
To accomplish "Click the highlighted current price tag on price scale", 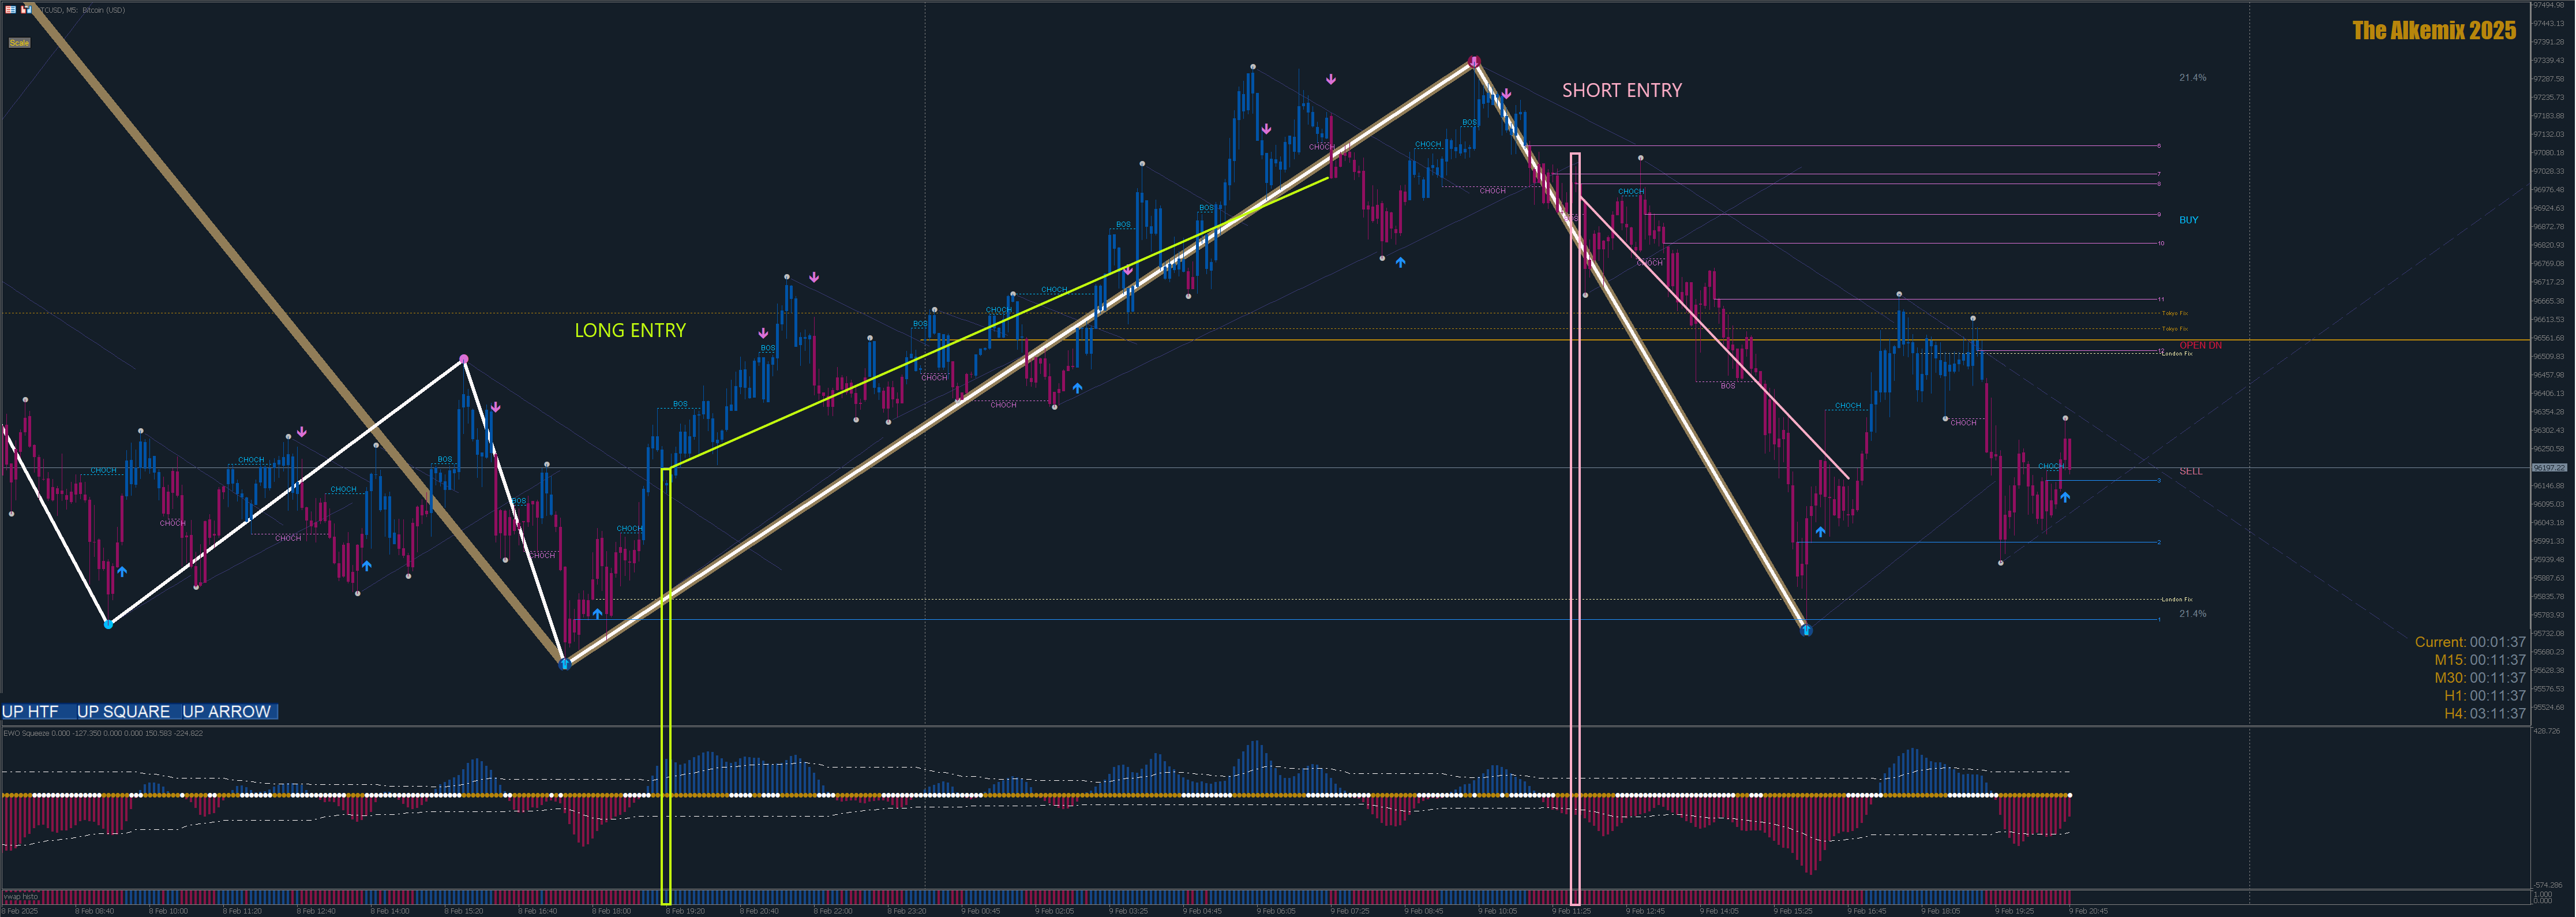I will 2549,467.
